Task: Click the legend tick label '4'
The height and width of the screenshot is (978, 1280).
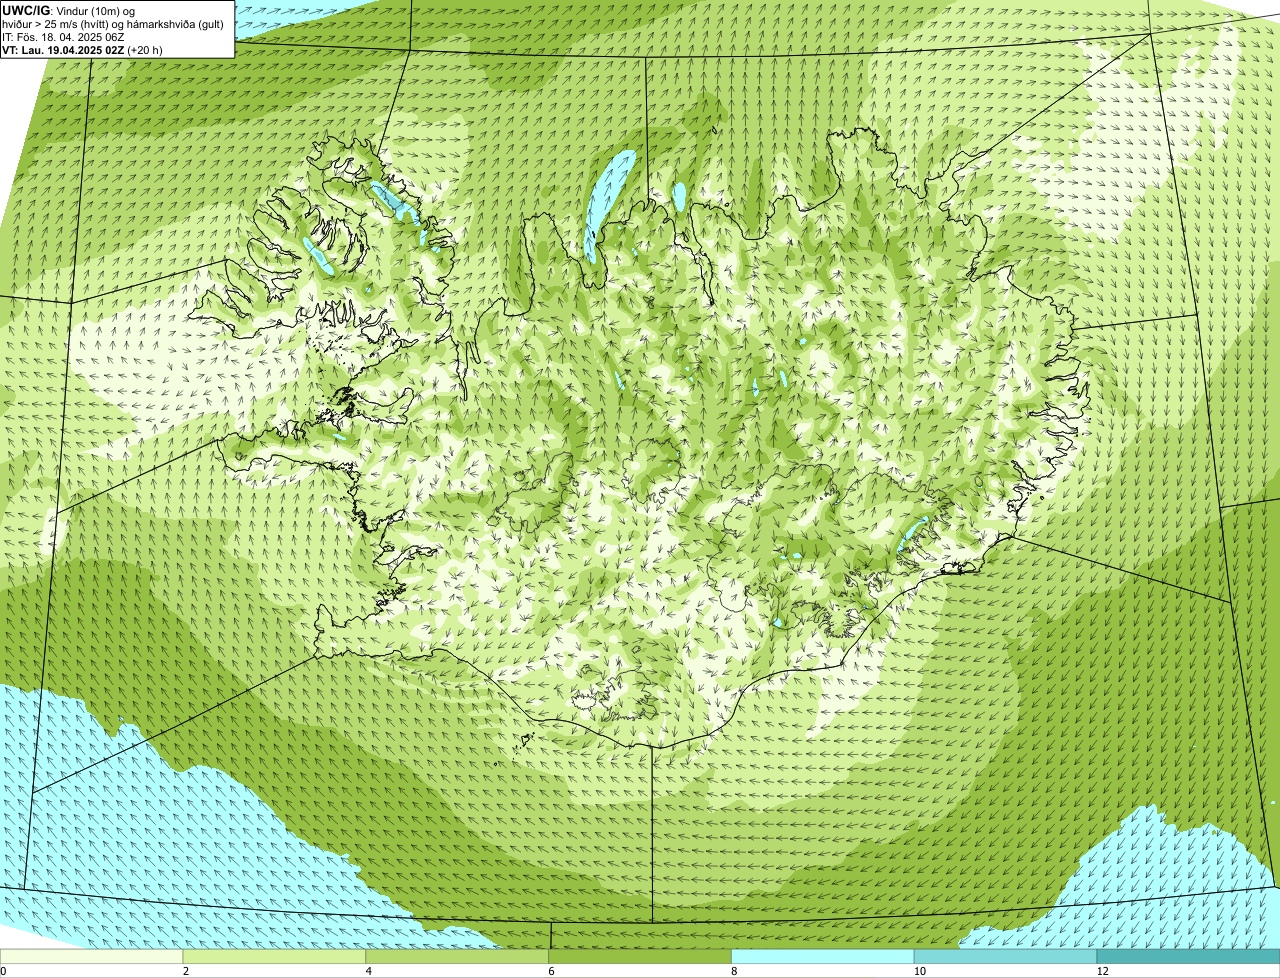Action: 369,971
